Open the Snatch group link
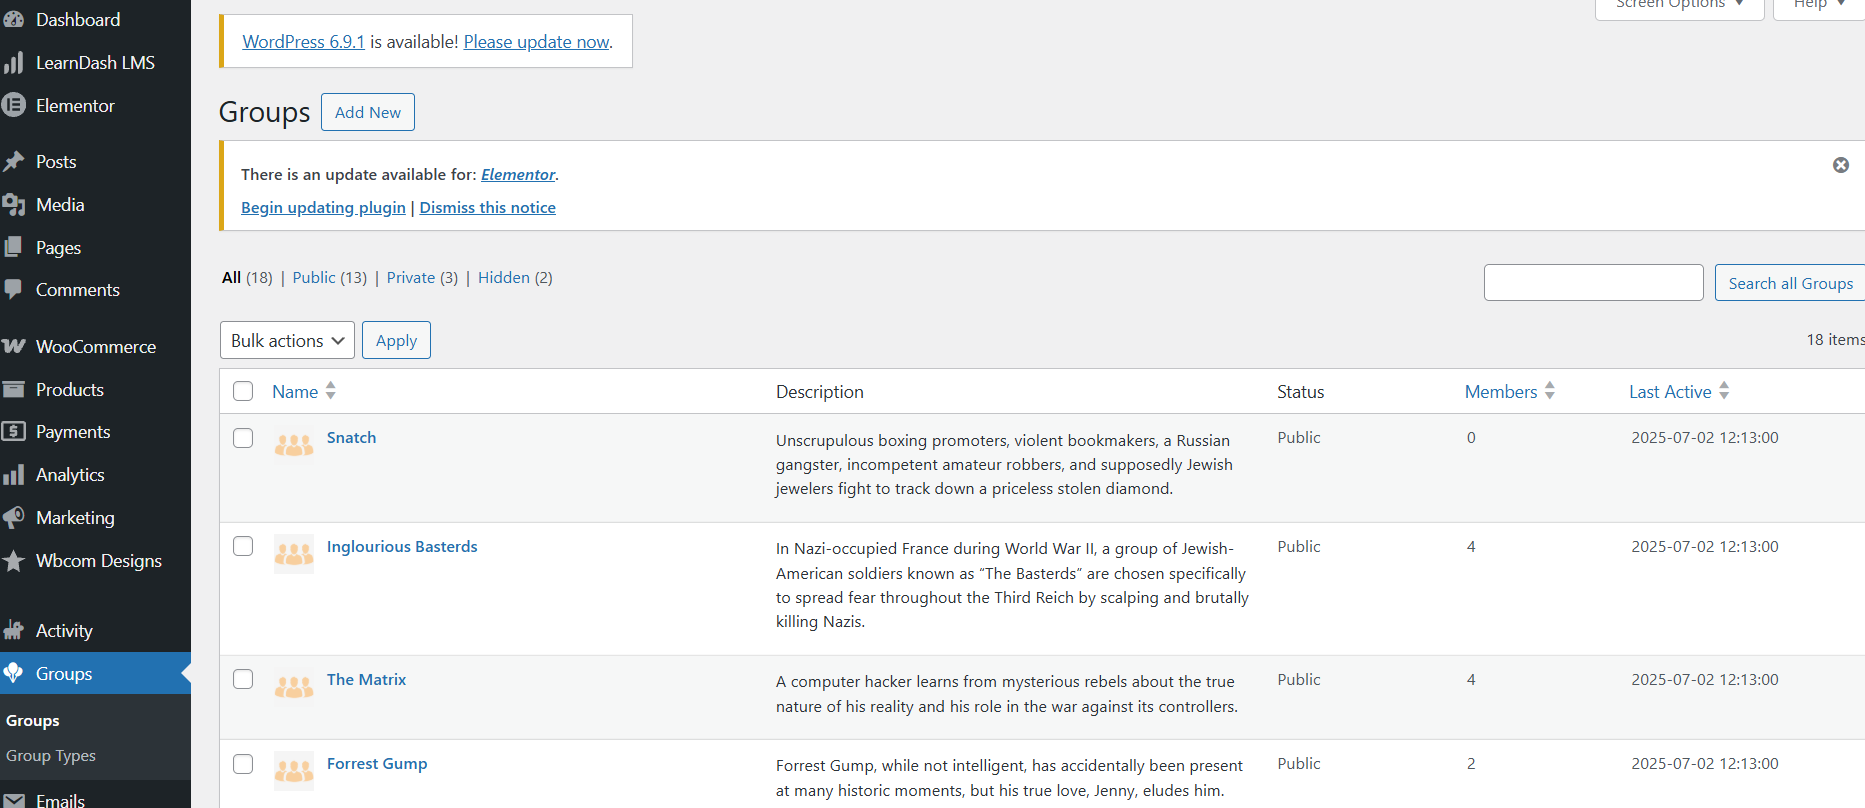Screen dimensions: 1865x808 tap(352, 437)
